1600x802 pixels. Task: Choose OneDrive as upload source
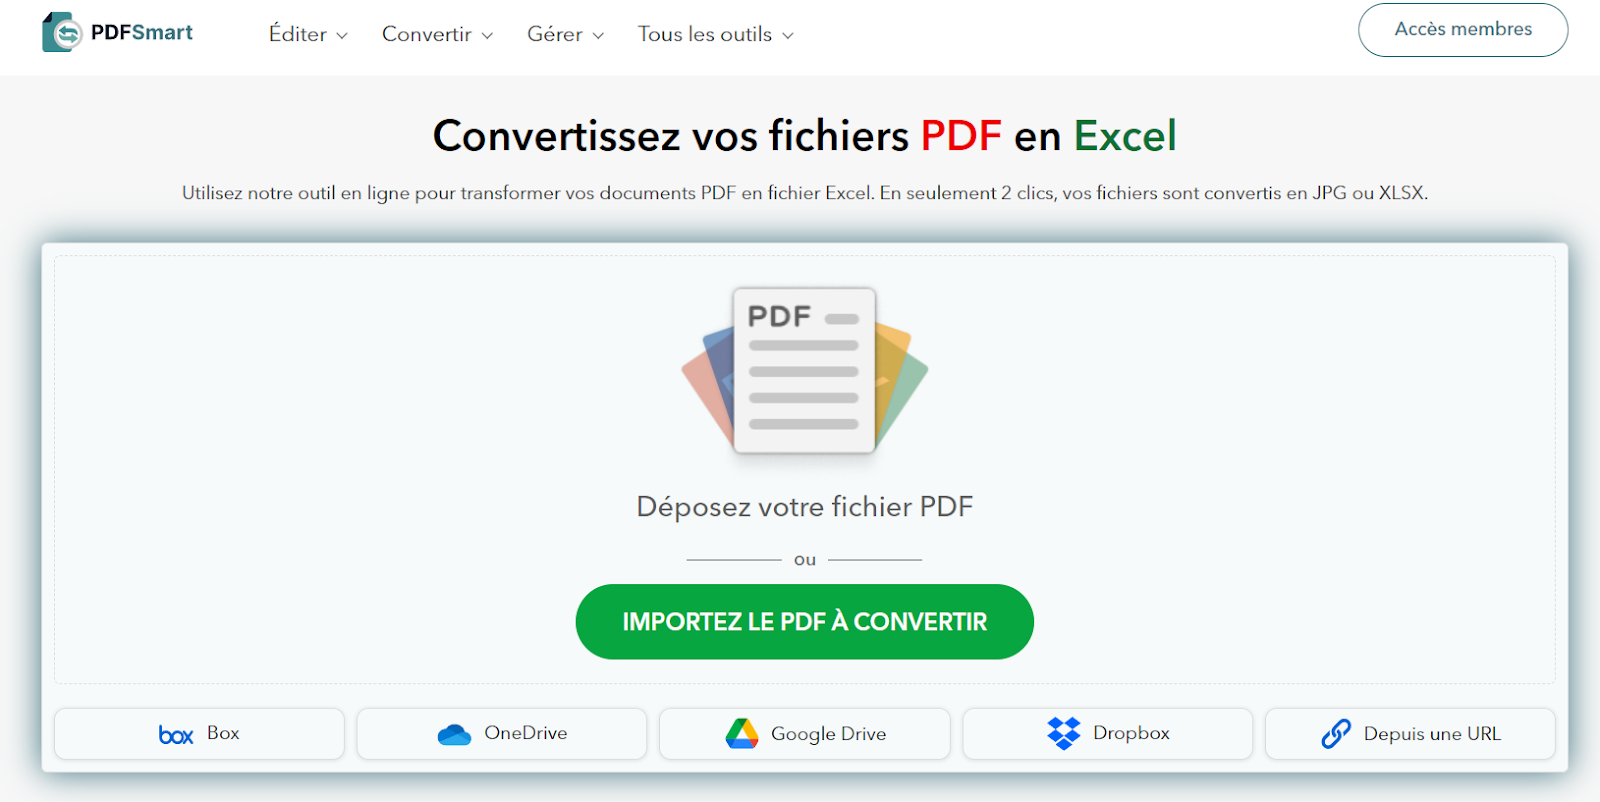(501, 733)
